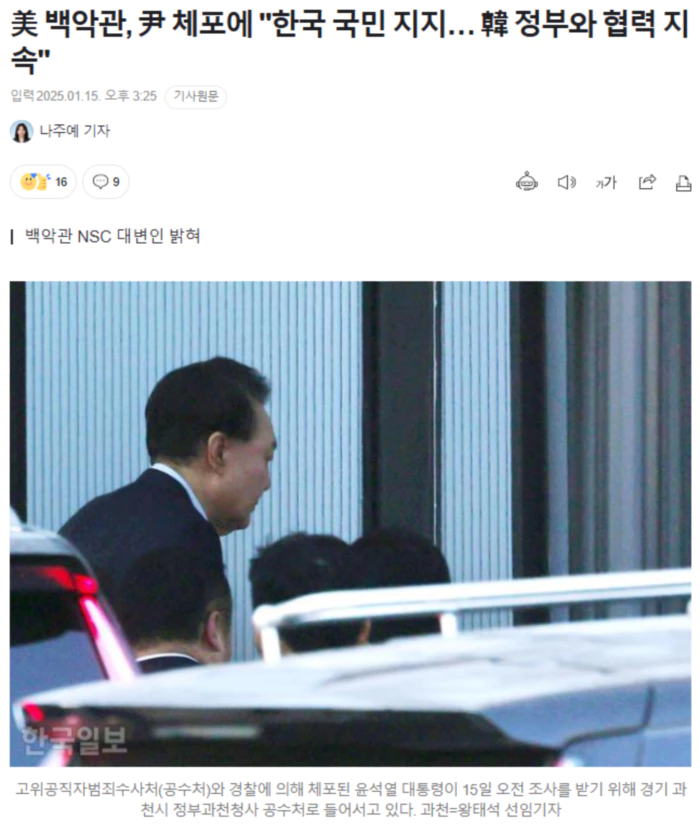Open the 기사원문 original article button
Image resolution: width=700 pixels, height=834 pixels.
(196, 97)
